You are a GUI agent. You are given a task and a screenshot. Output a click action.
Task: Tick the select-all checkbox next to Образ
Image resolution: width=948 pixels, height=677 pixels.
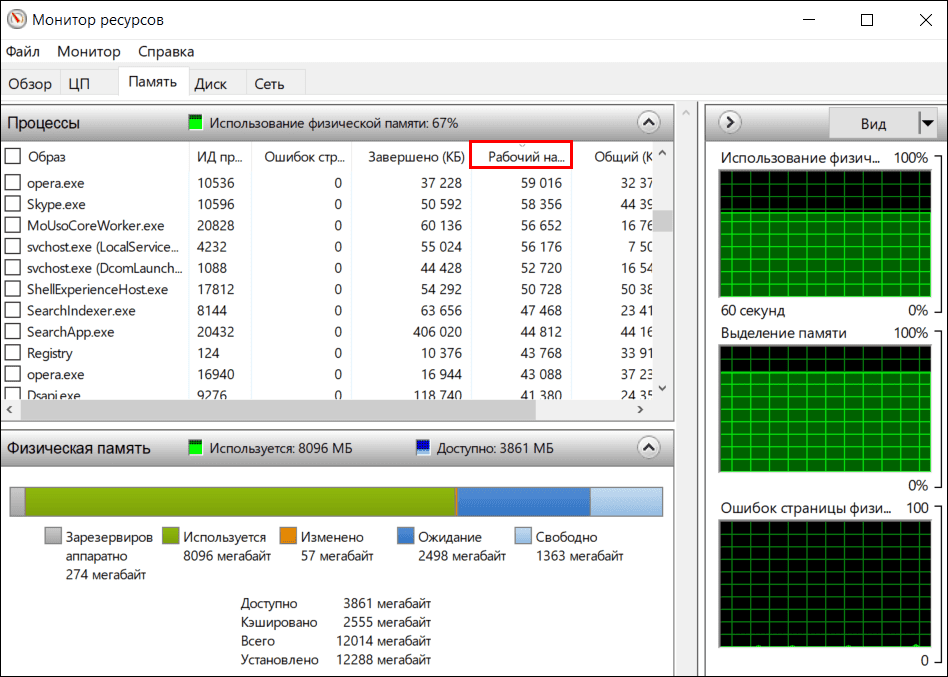(x=13, y=156)
